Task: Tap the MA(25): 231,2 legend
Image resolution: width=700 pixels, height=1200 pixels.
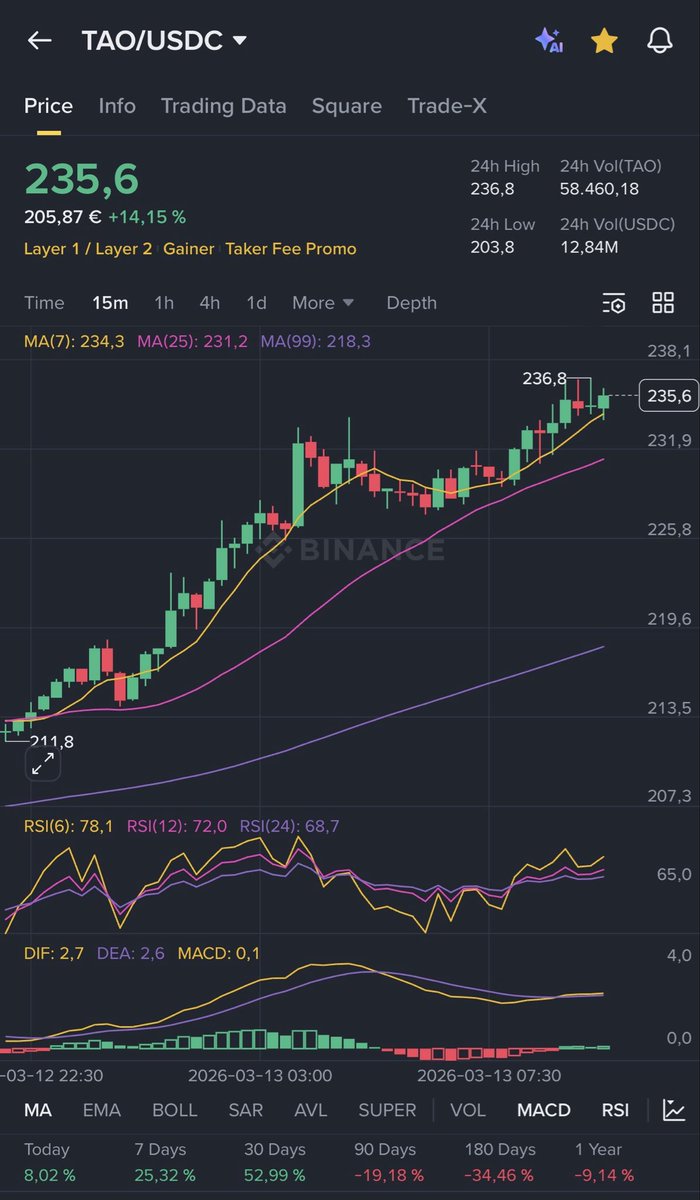Action: coord(192,341)
